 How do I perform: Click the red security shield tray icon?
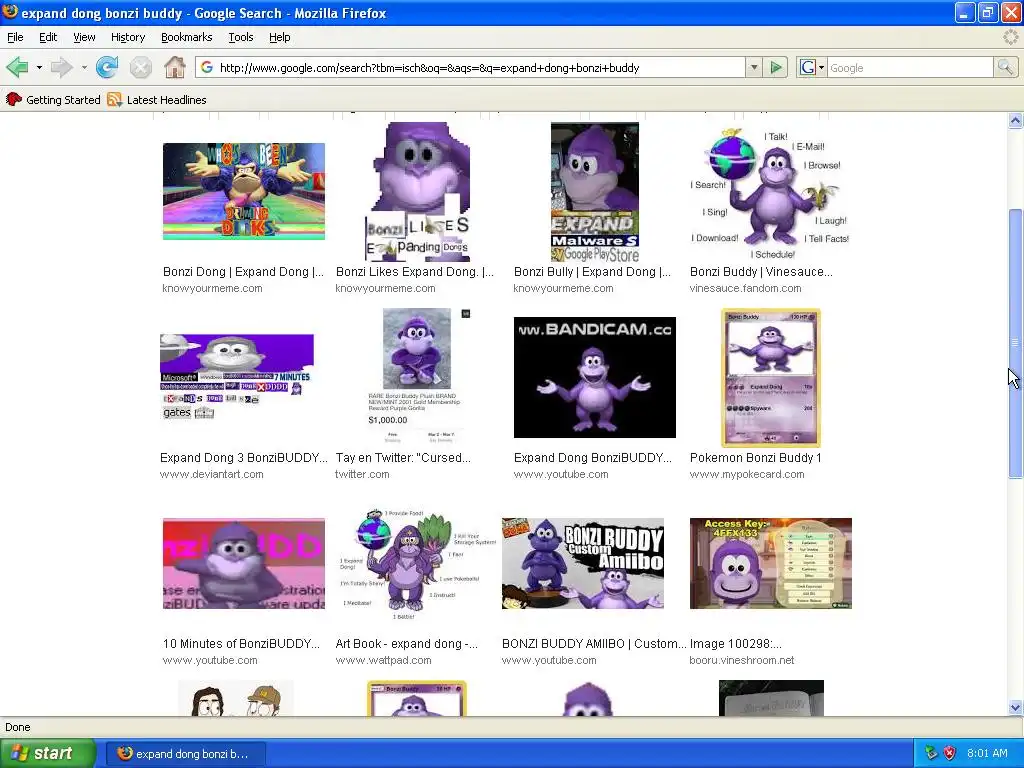coord(950,753)
